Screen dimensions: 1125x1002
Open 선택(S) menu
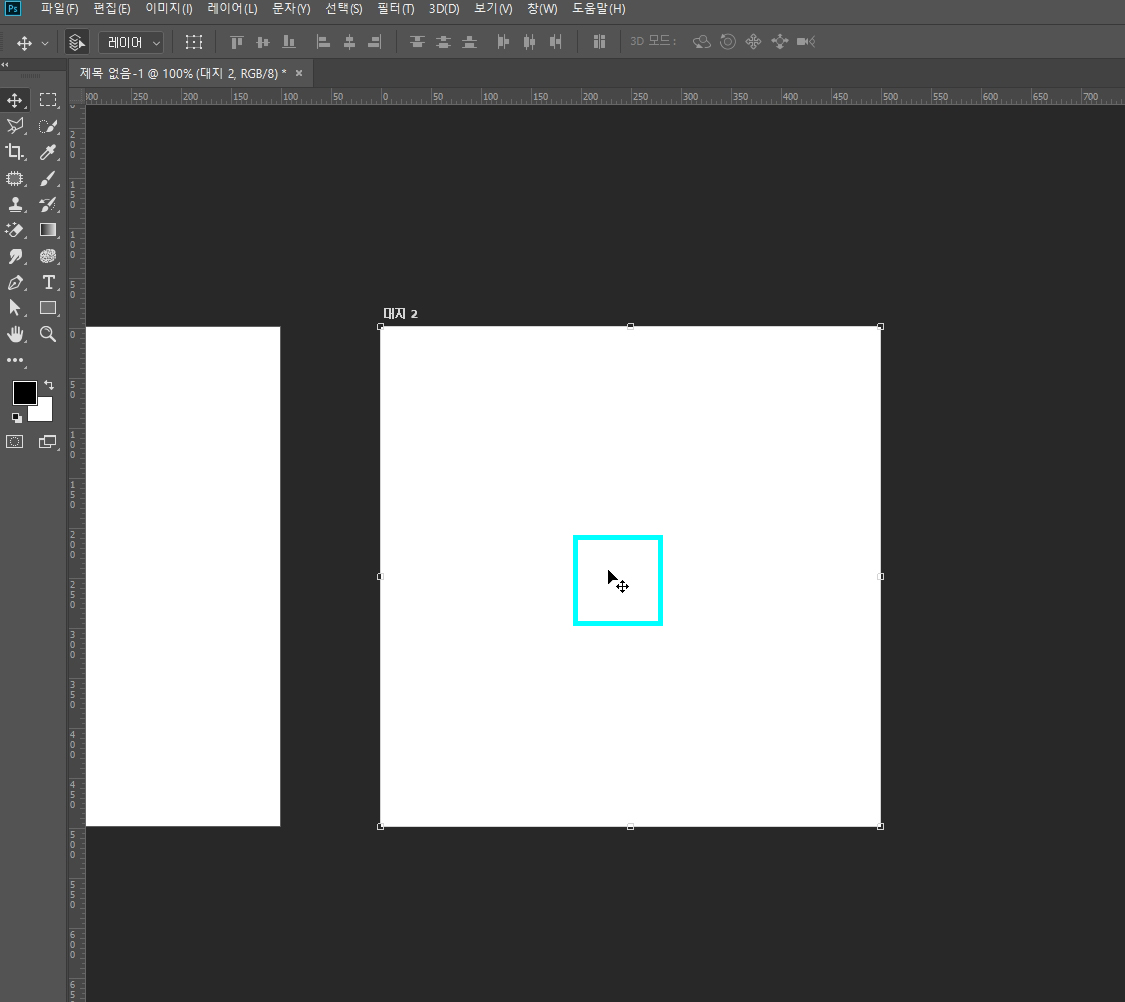click(x=344, y=9)
